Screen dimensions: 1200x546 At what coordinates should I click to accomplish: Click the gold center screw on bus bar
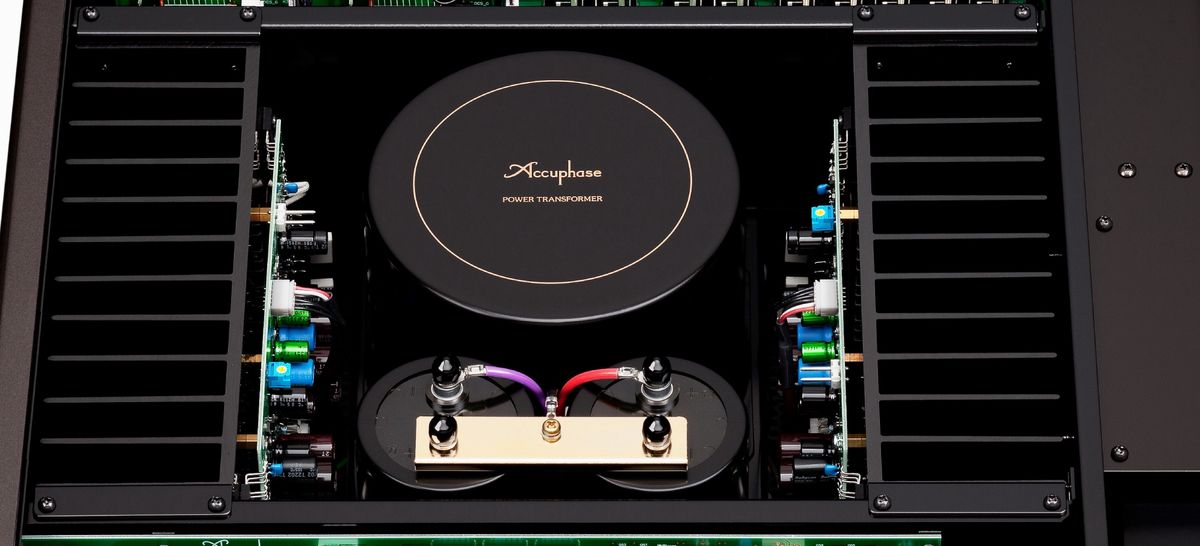(x=550, y=431)
